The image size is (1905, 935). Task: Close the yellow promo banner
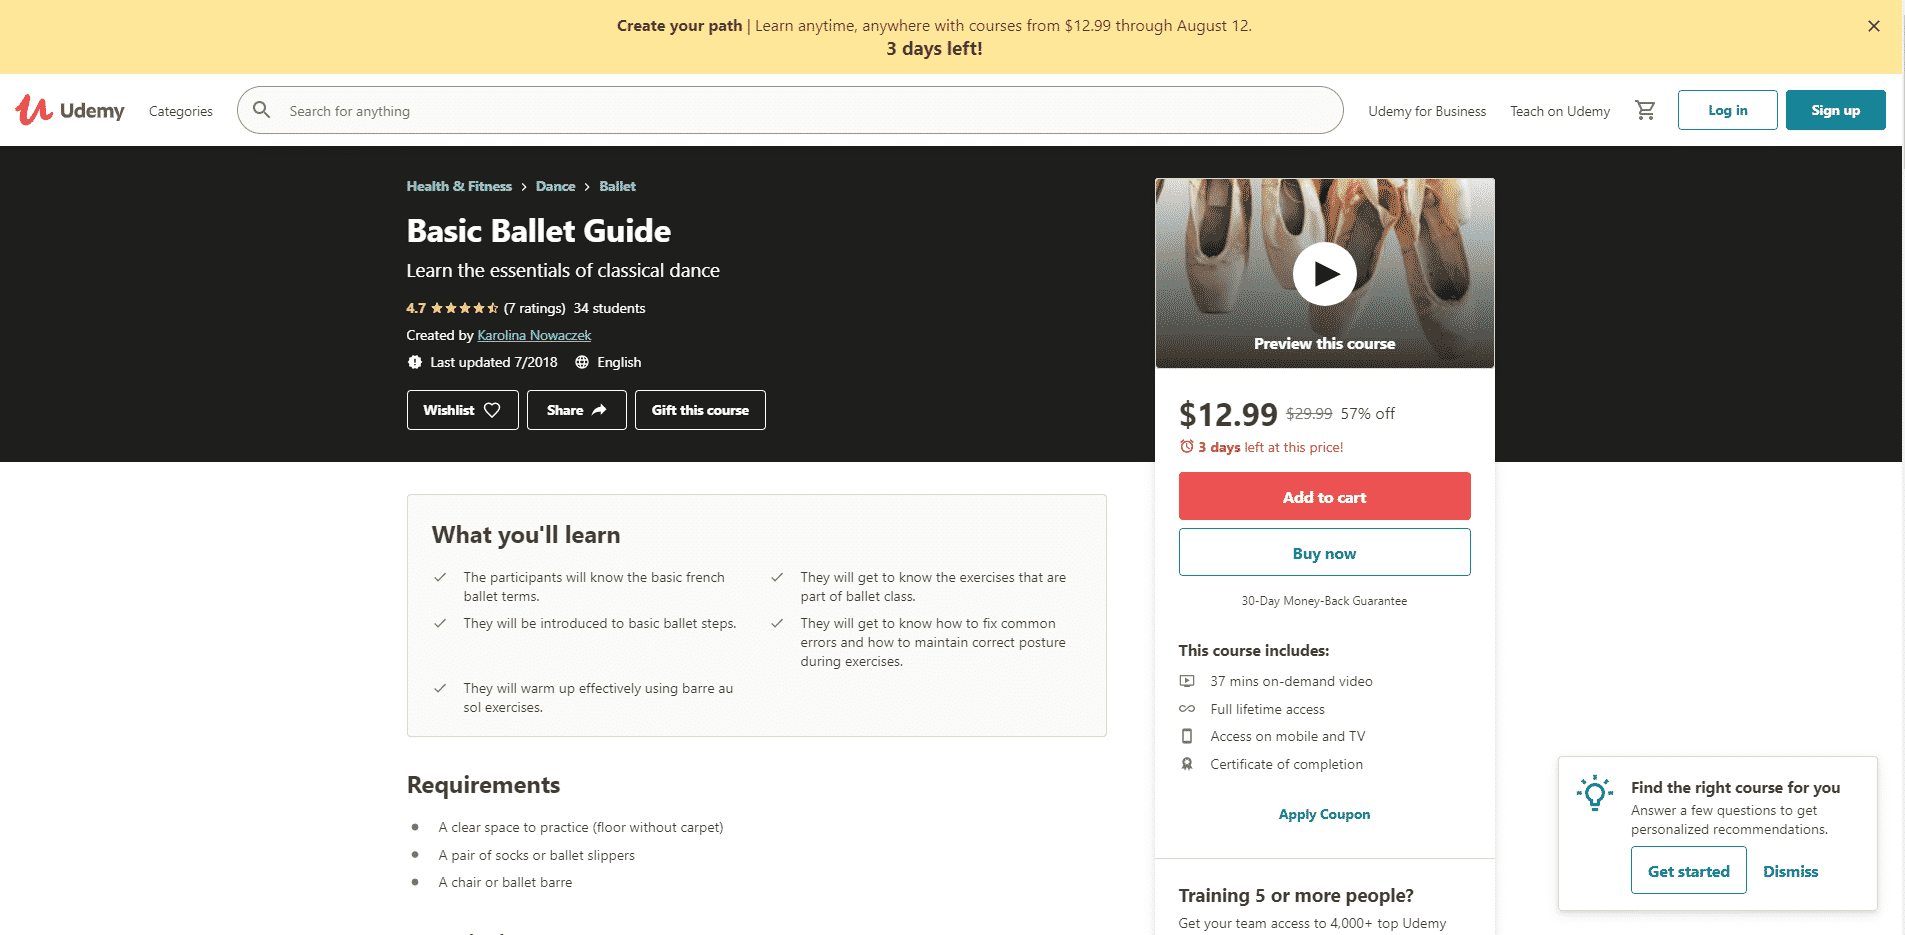tap(1874, 26)
